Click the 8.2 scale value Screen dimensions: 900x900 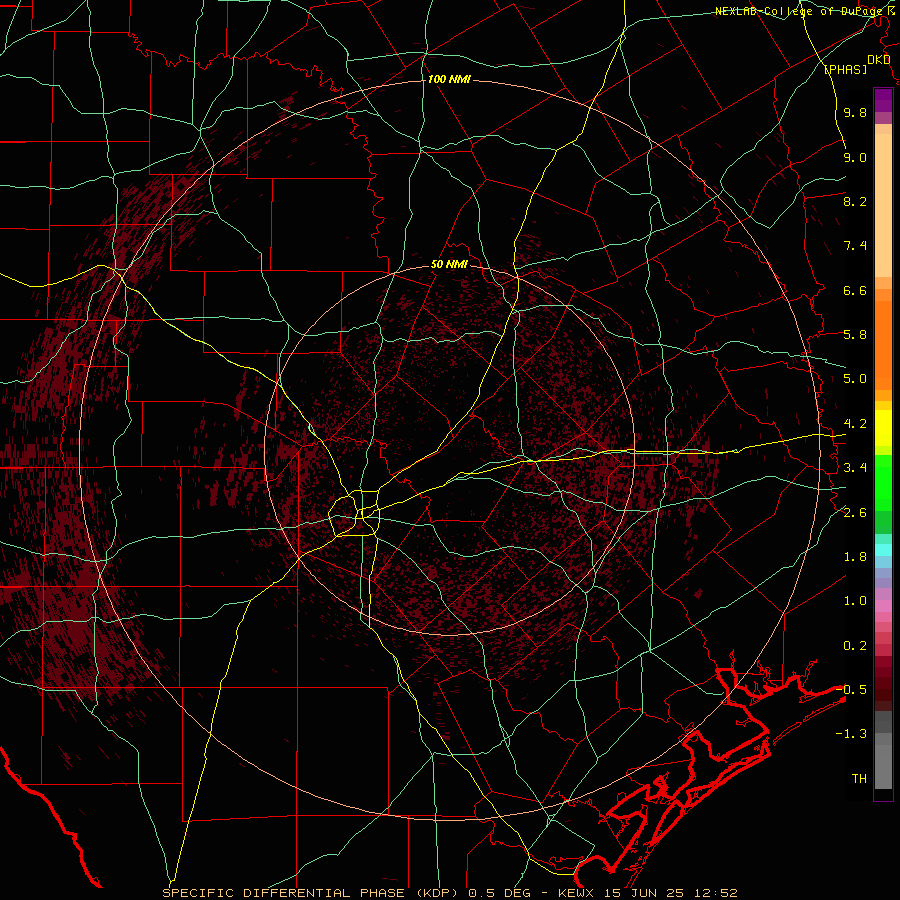[x=855, y=201]
